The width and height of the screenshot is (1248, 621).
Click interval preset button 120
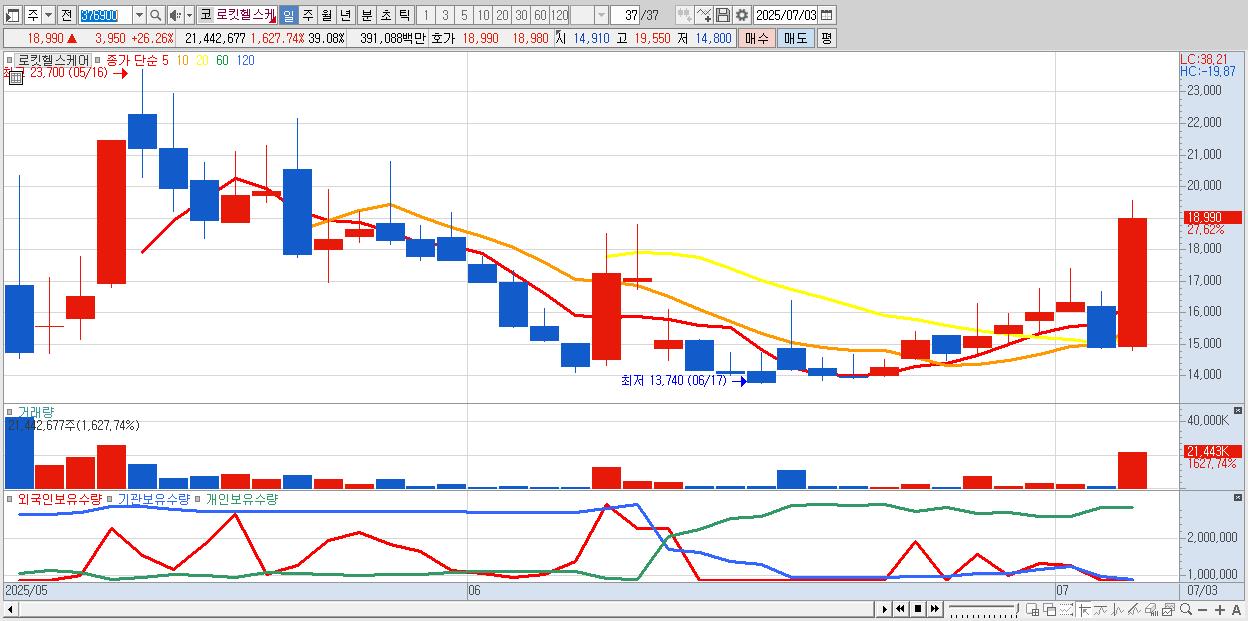coord(560,15)
